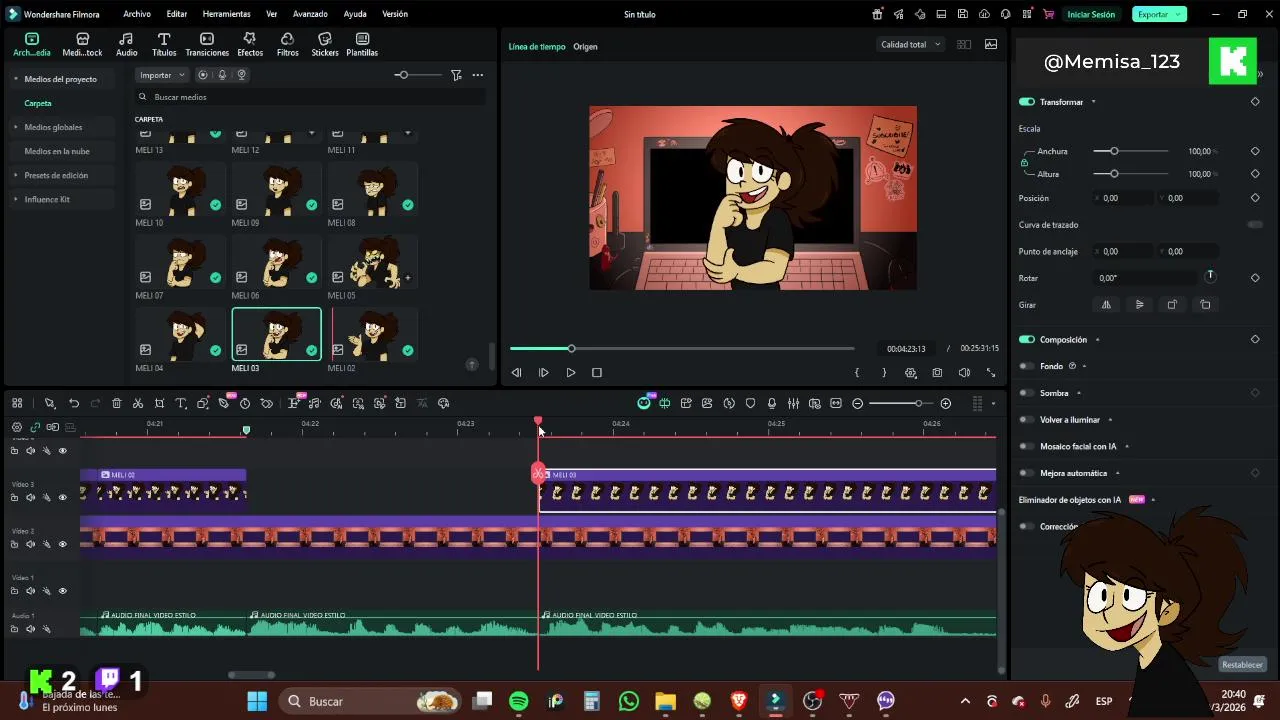1280x720 pixels.
Task: Expand Medios globales tree item
Action: (16, 127)
